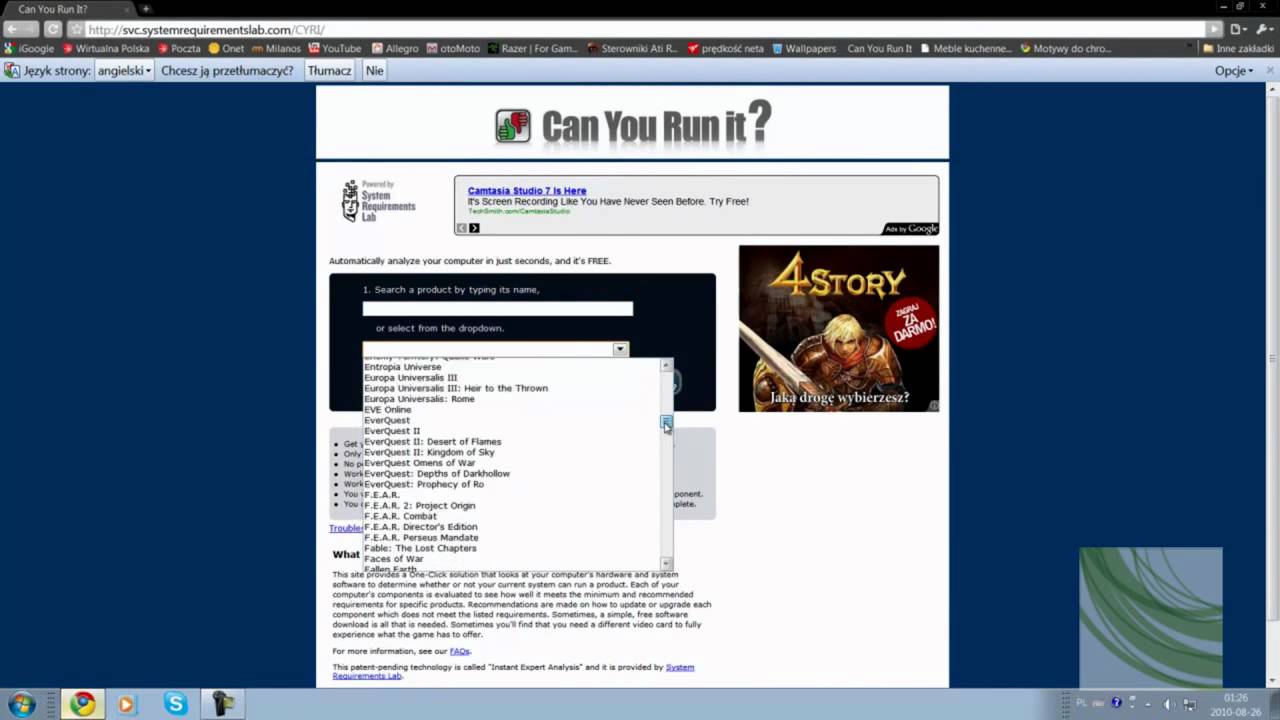
Task: Click the Tłumacz translate button
Action: point(329,71)
